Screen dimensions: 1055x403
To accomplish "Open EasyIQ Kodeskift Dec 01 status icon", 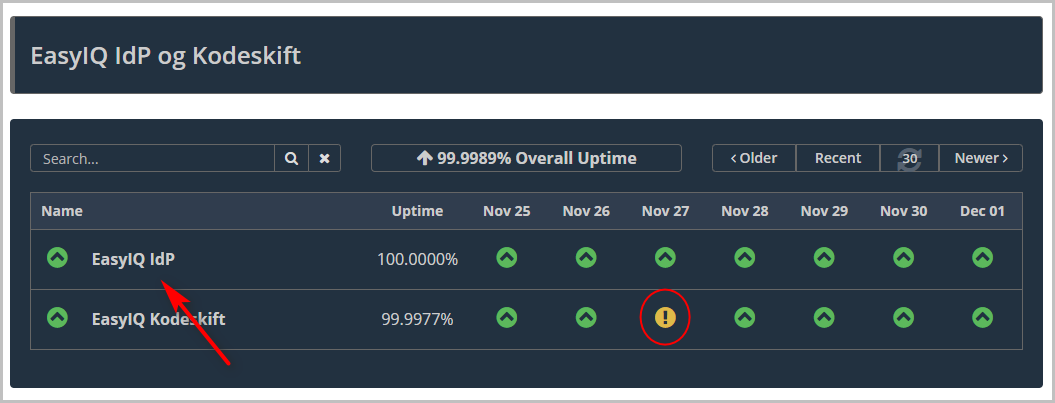I will coord(983,318).
